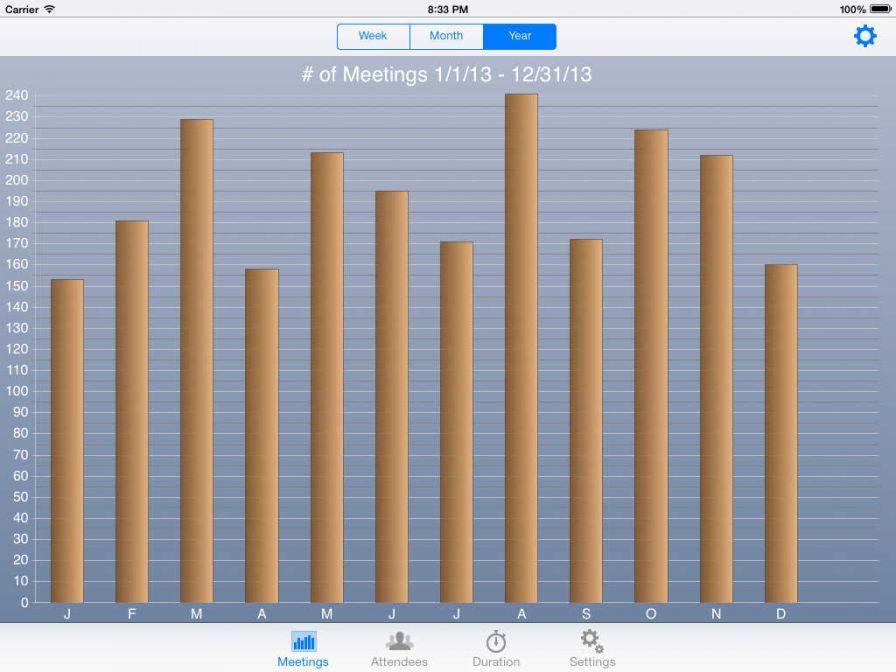Tap the battery indicator in the status bar
The image size is (896, 672).
point(878,8)
